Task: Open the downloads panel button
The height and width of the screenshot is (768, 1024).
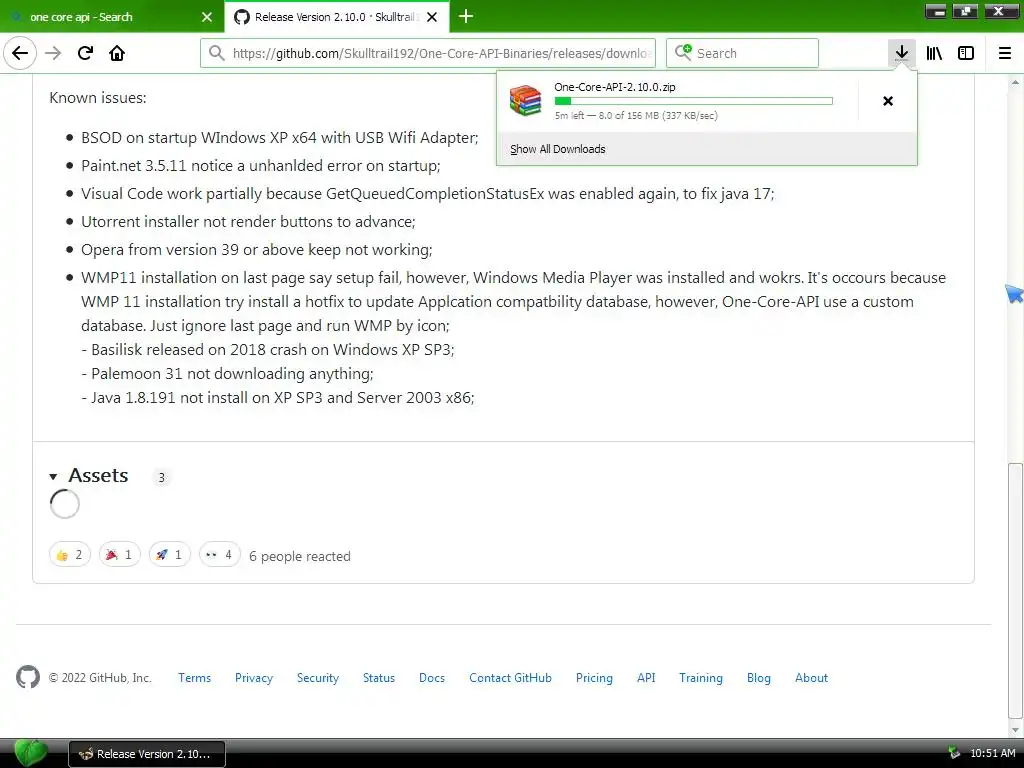Action: point(901,53)
